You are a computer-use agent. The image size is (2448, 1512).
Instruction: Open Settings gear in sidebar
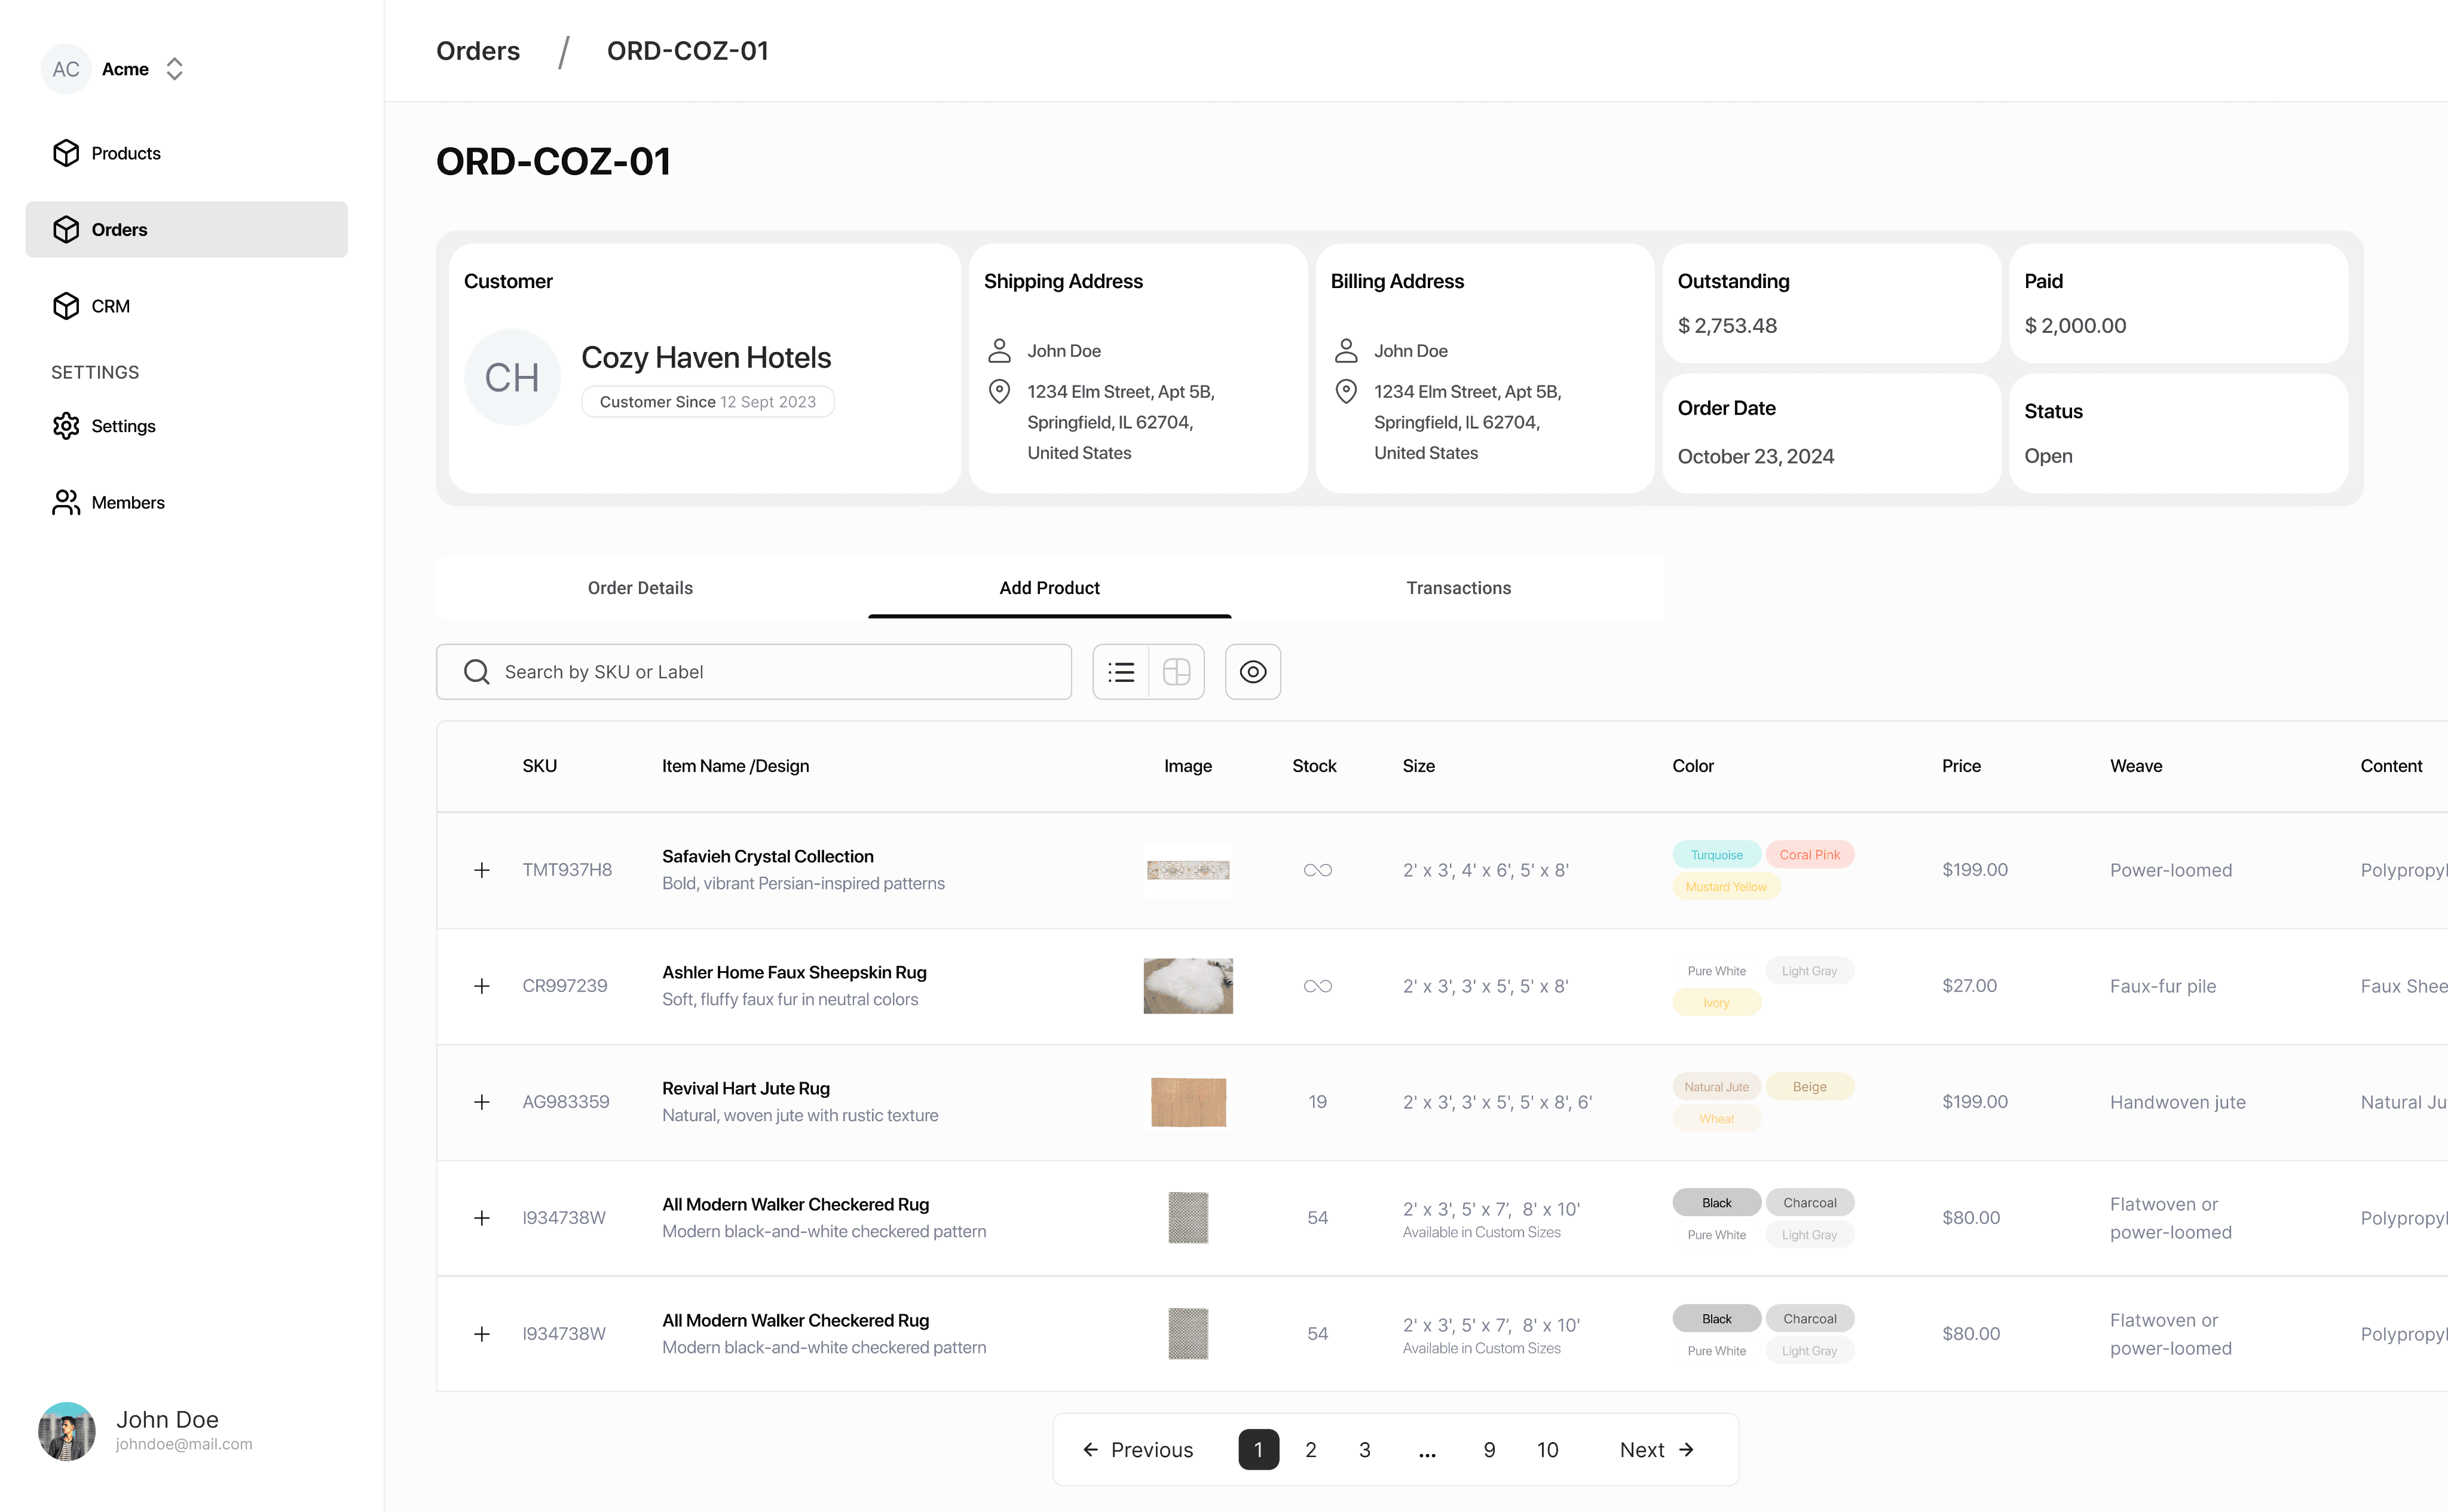(x=66, y=426)
